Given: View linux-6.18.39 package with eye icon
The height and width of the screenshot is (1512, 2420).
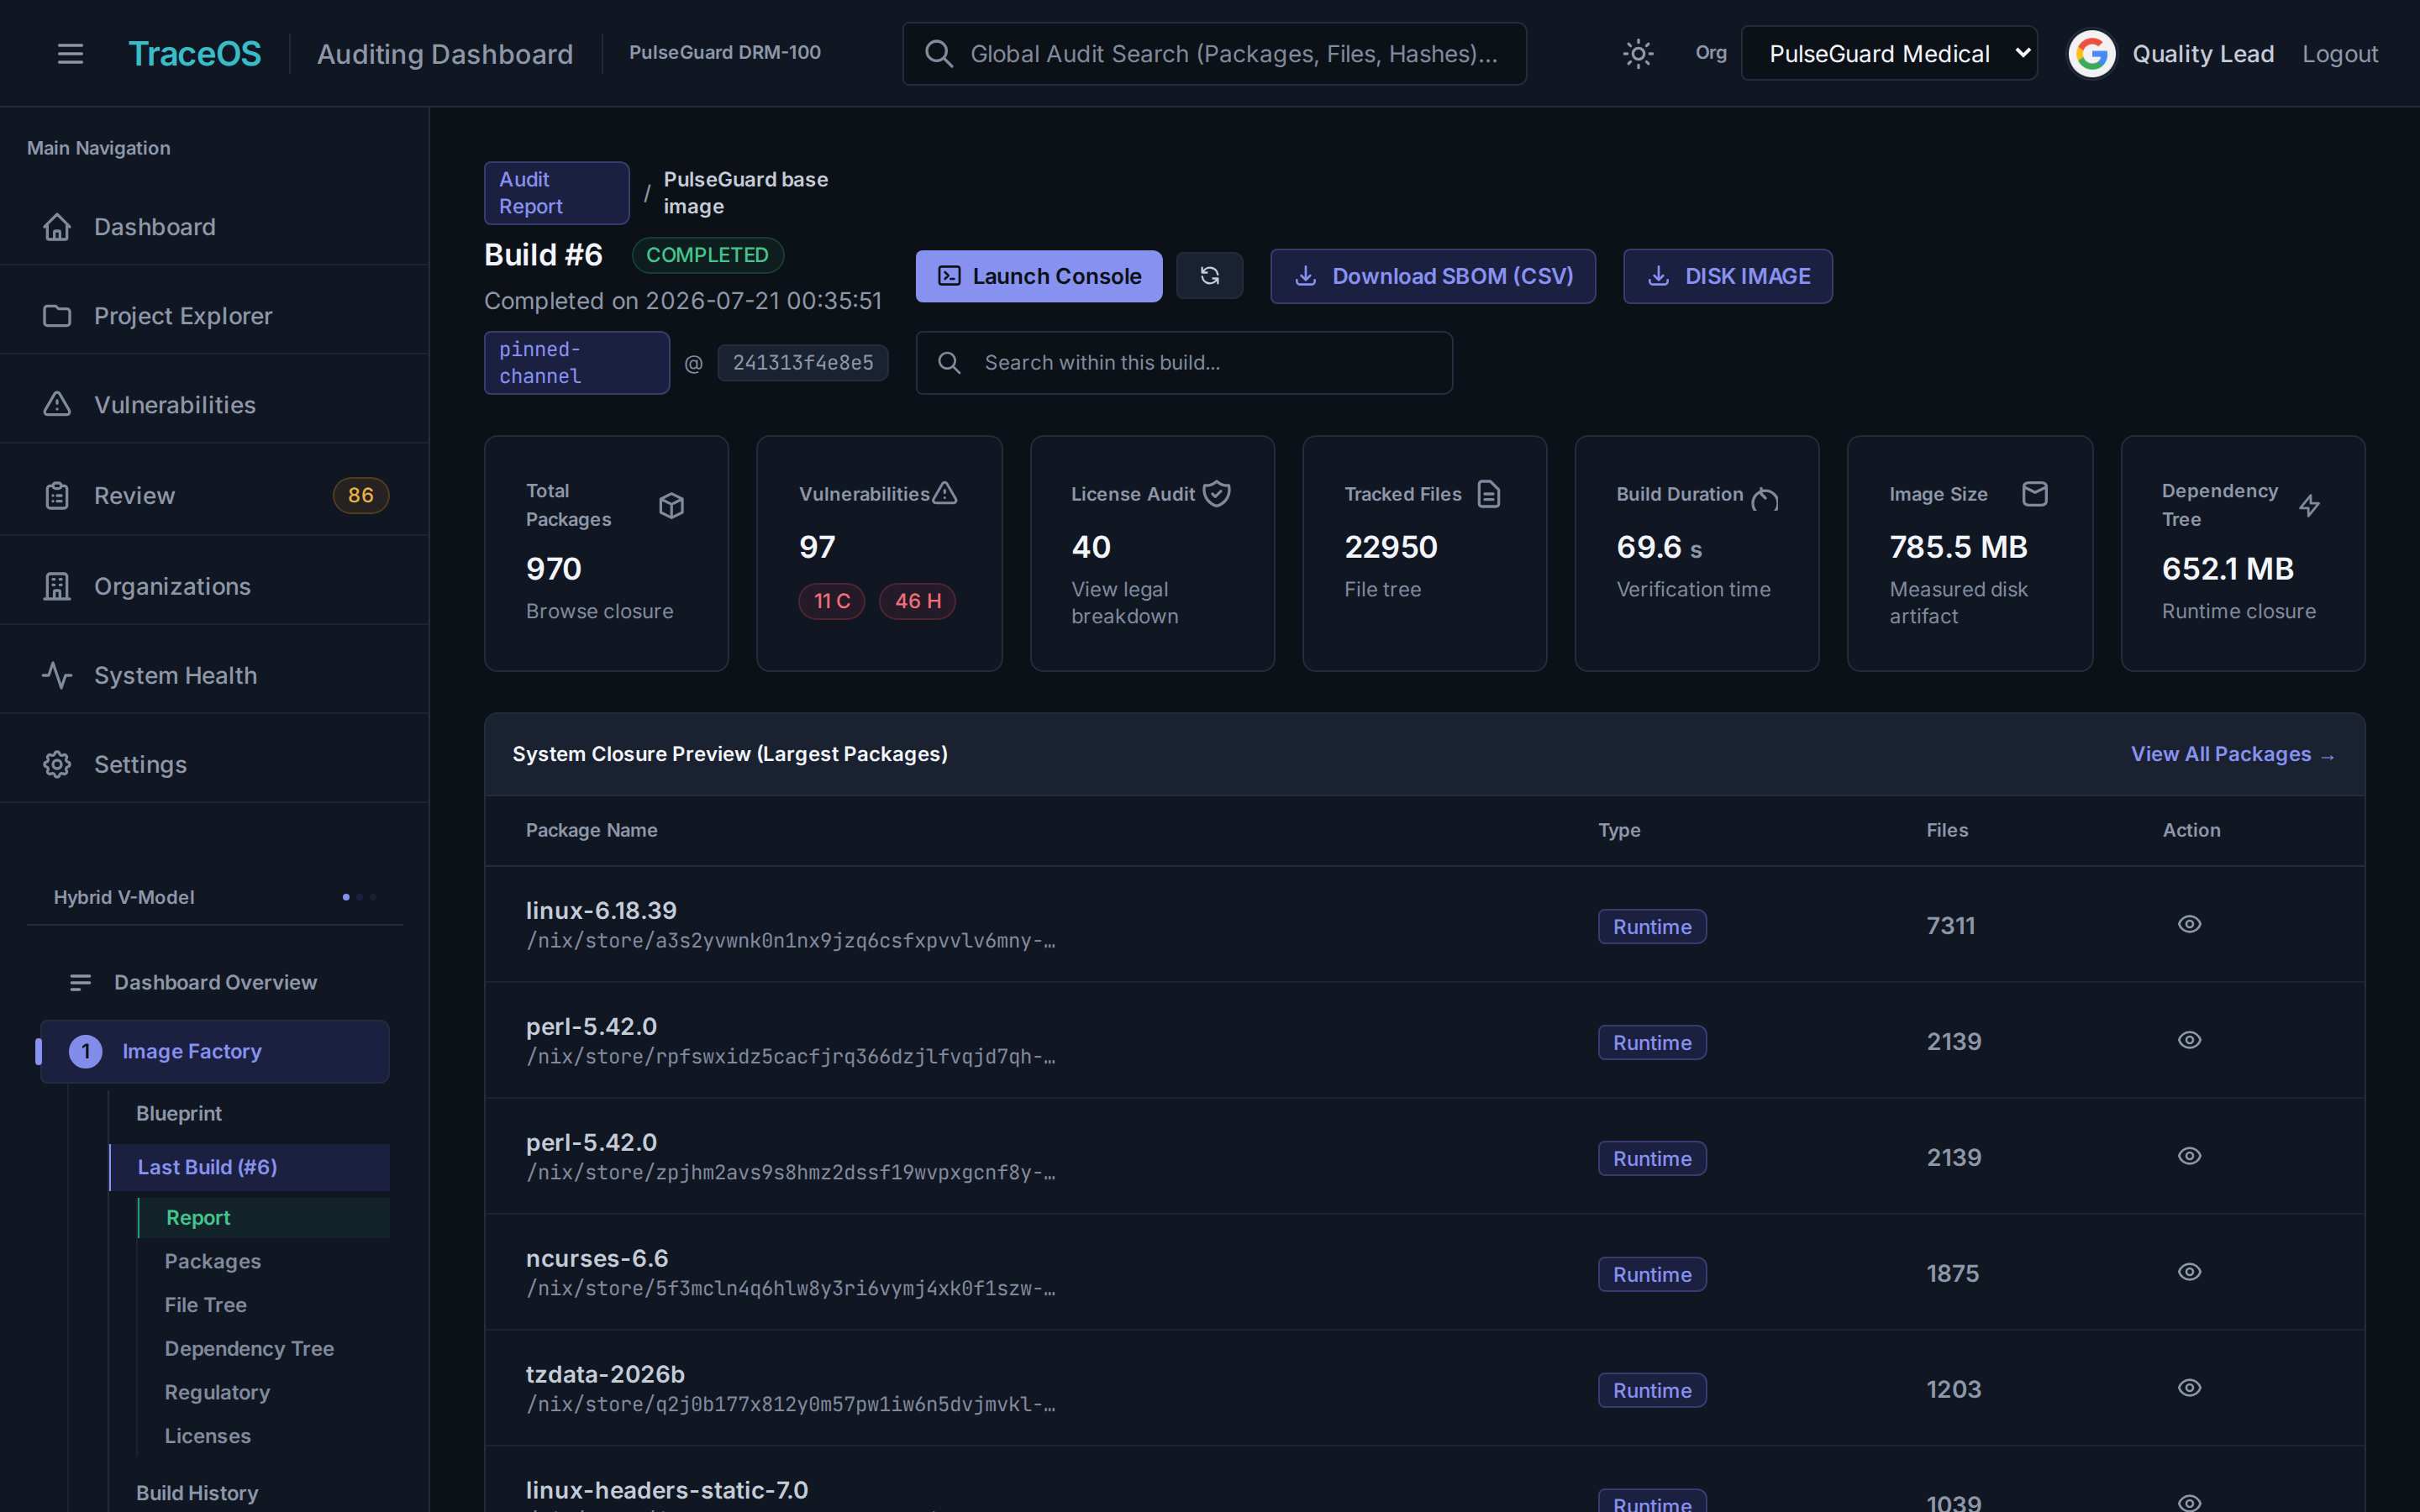Looking at the screenshot, I should (x=2189, y=924).
